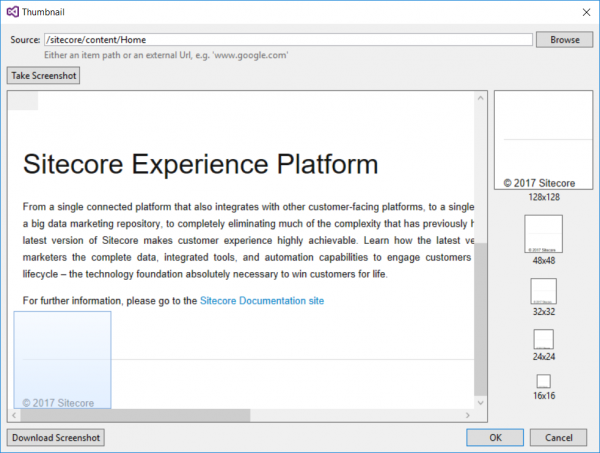Close the Thumbnail dialog

(586, 12)
